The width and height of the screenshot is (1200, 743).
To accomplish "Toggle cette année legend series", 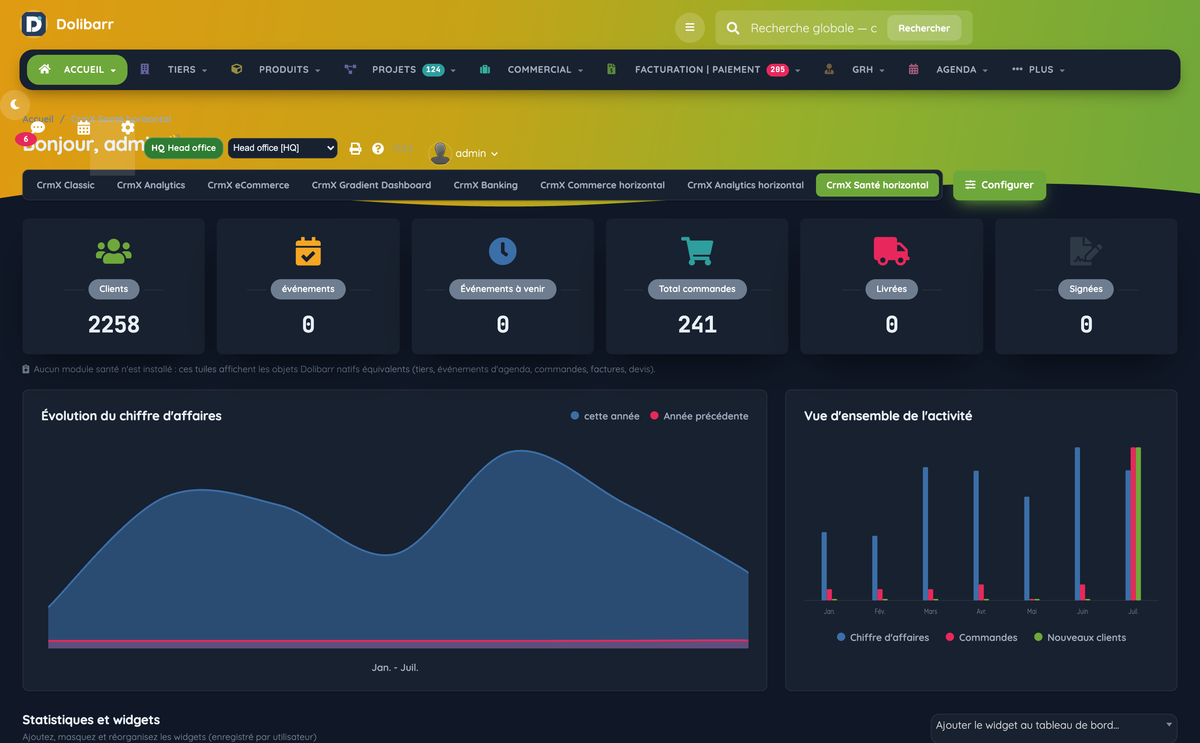I will click(x=605, y=416).
